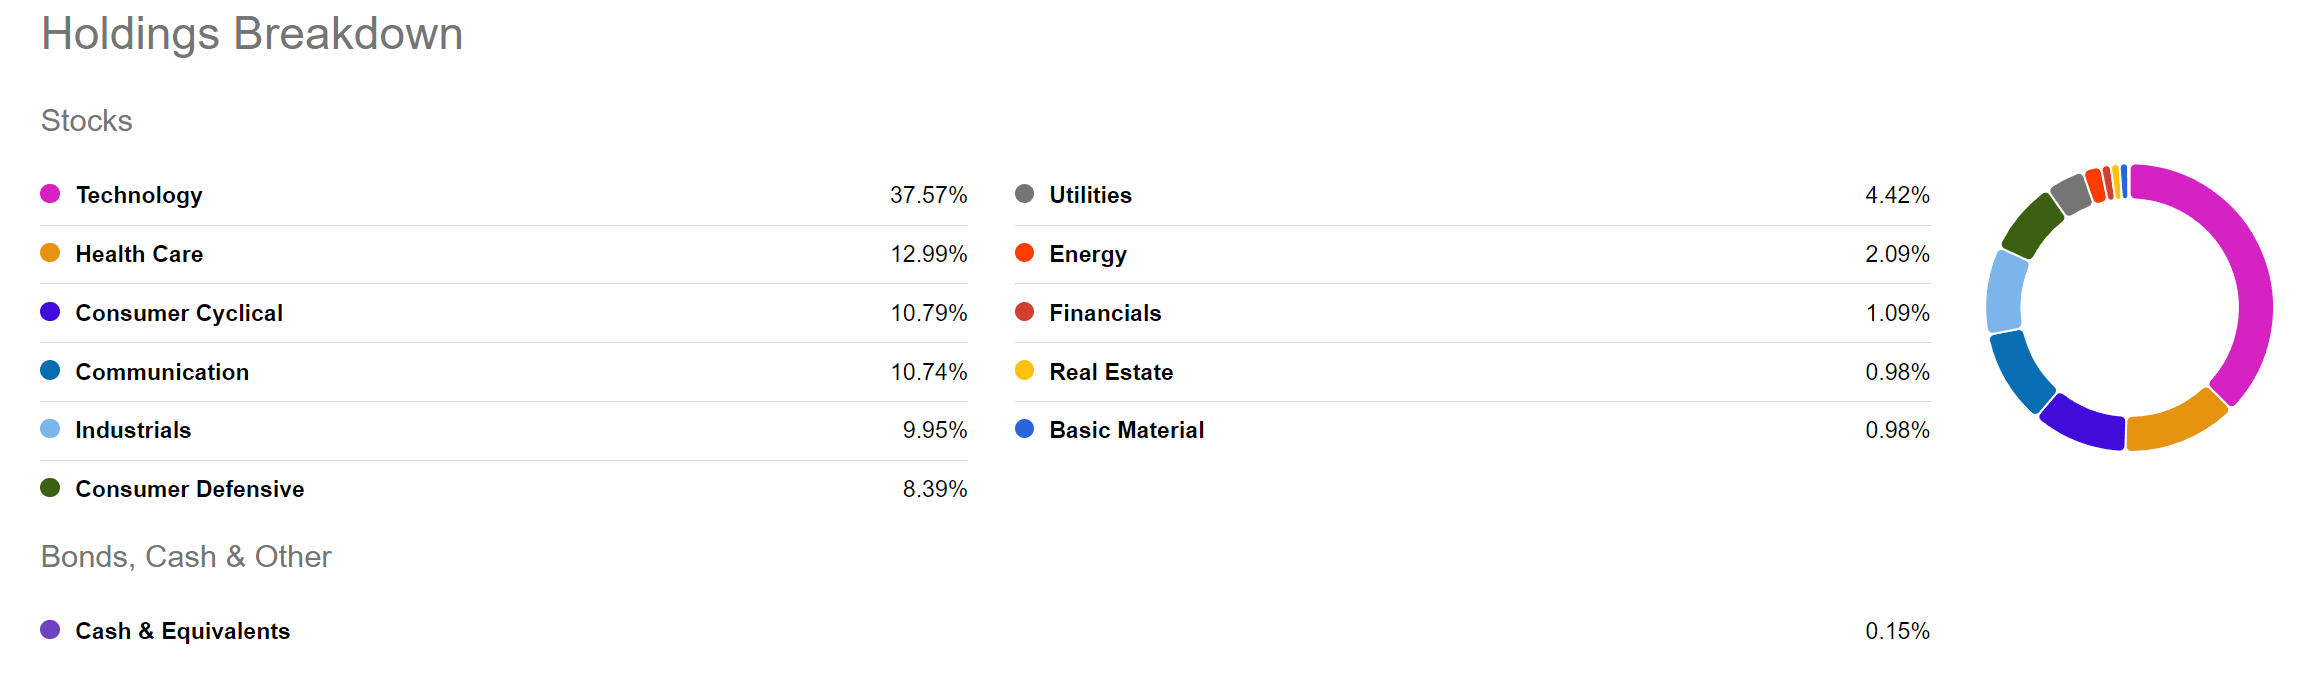Click the red-orange Energy legend dot

[x=1024, y=253]
